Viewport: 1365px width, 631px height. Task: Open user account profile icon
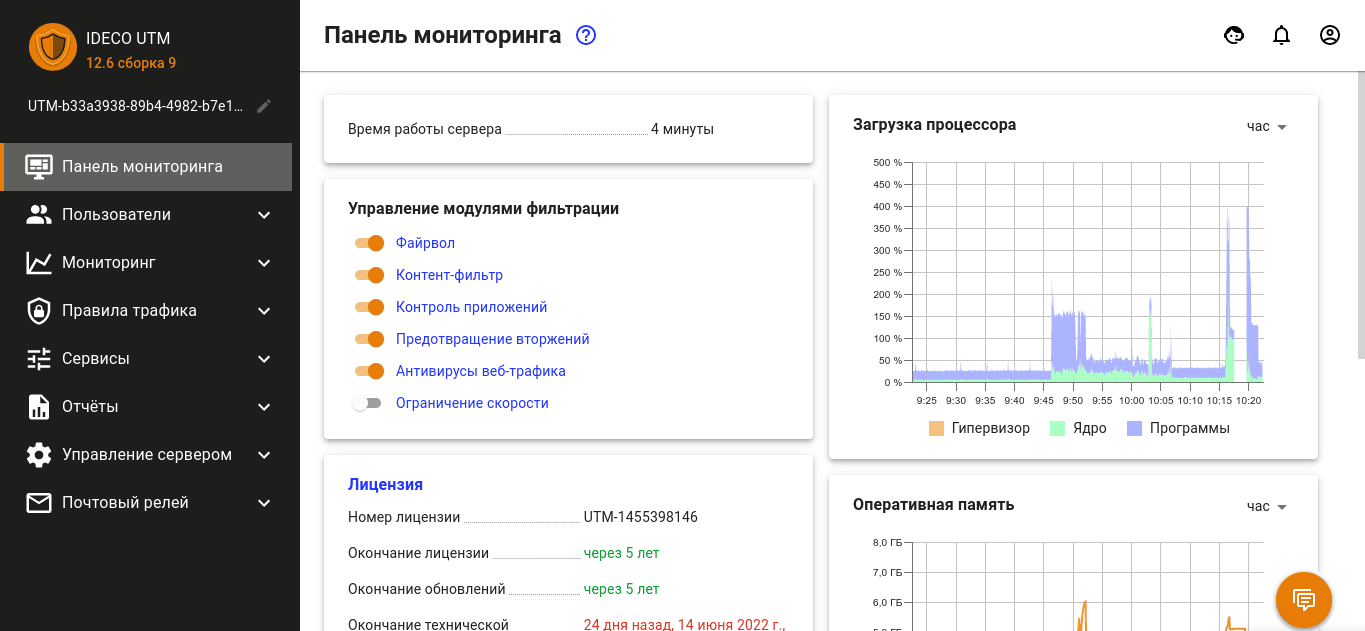(1329, 36)
